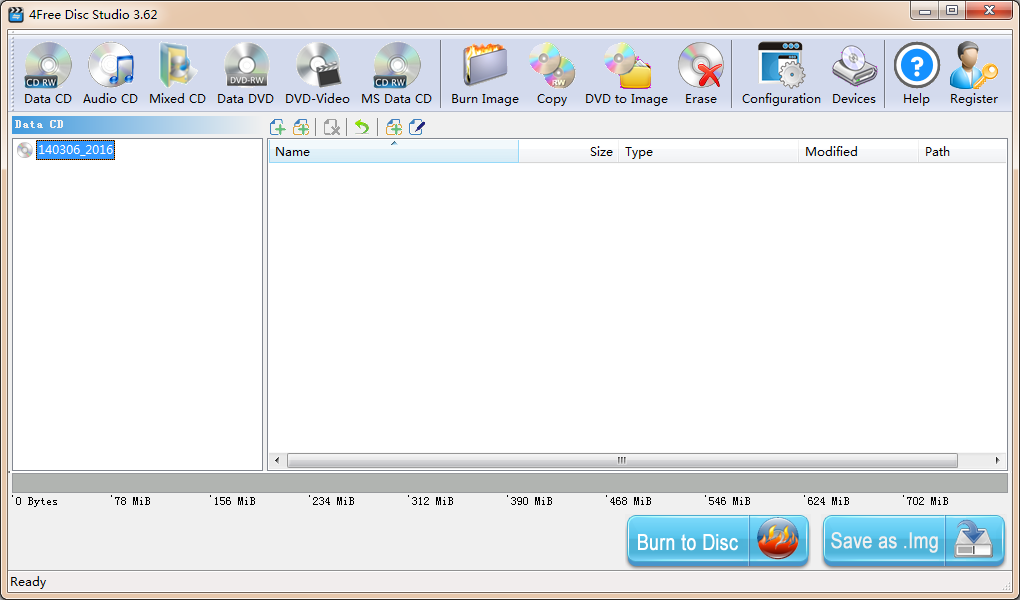Start a new Data CD project
1020x600 pixels.
click(x=47, y=74)
